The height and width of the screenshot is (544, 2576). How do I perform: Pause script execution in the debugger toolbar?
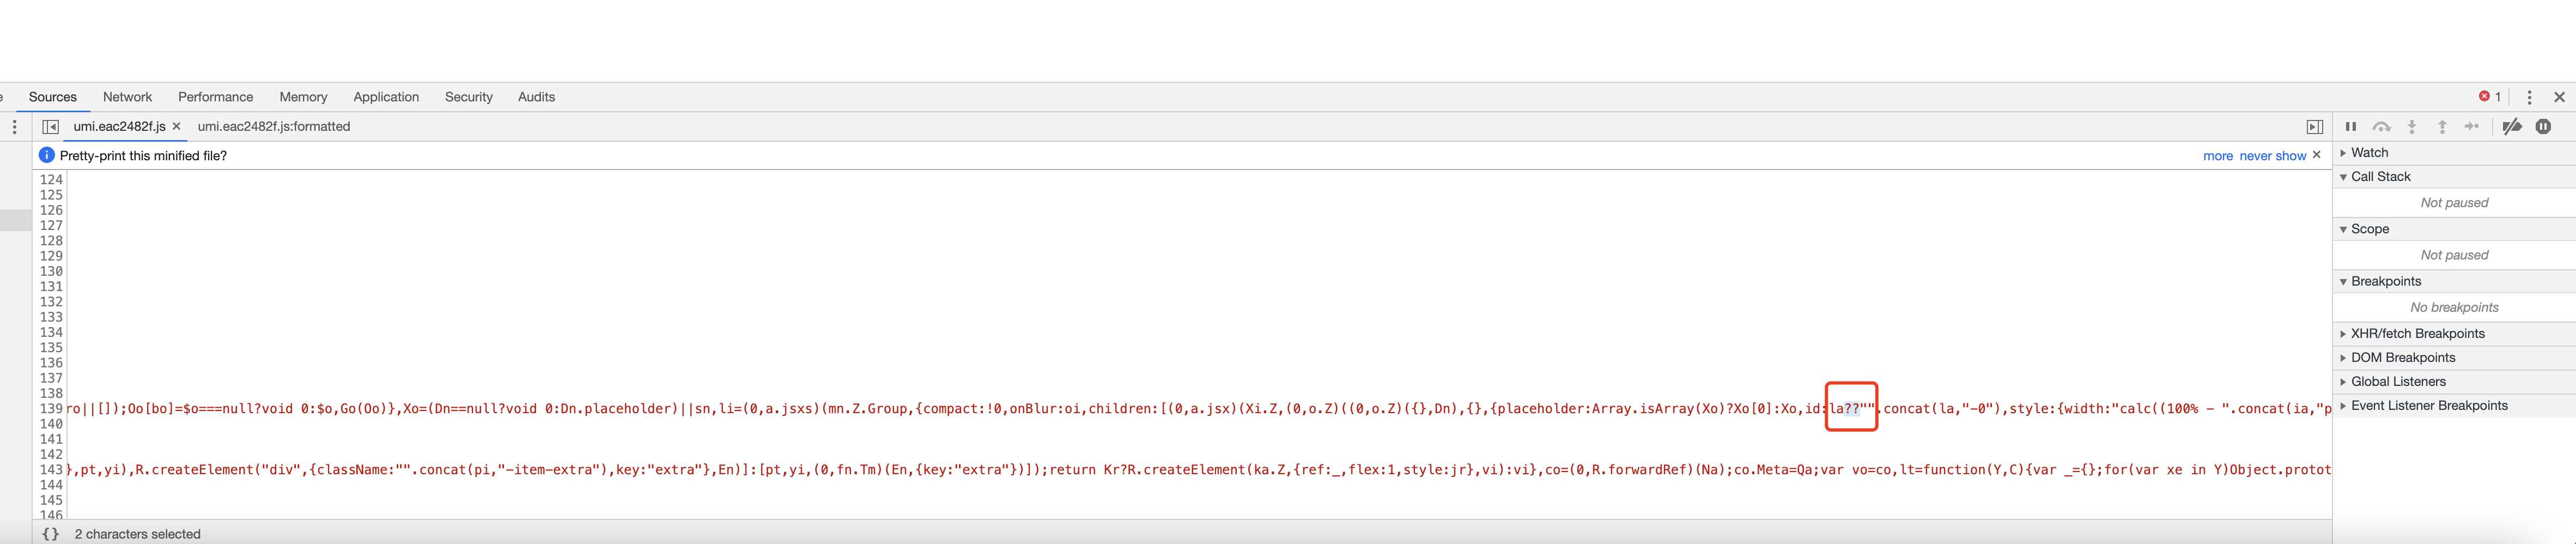coord(2351,127)
